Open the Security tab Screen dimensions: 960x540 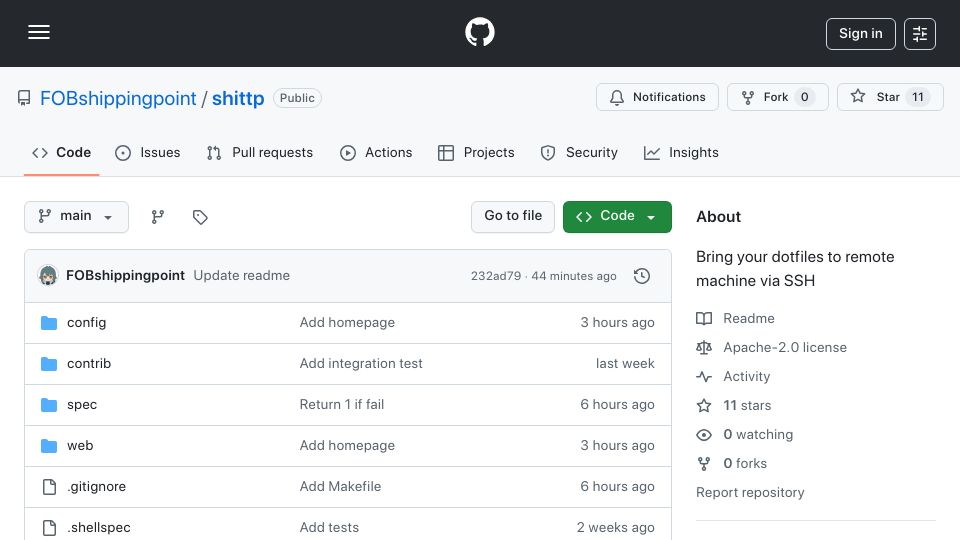[x=579, y=152]
